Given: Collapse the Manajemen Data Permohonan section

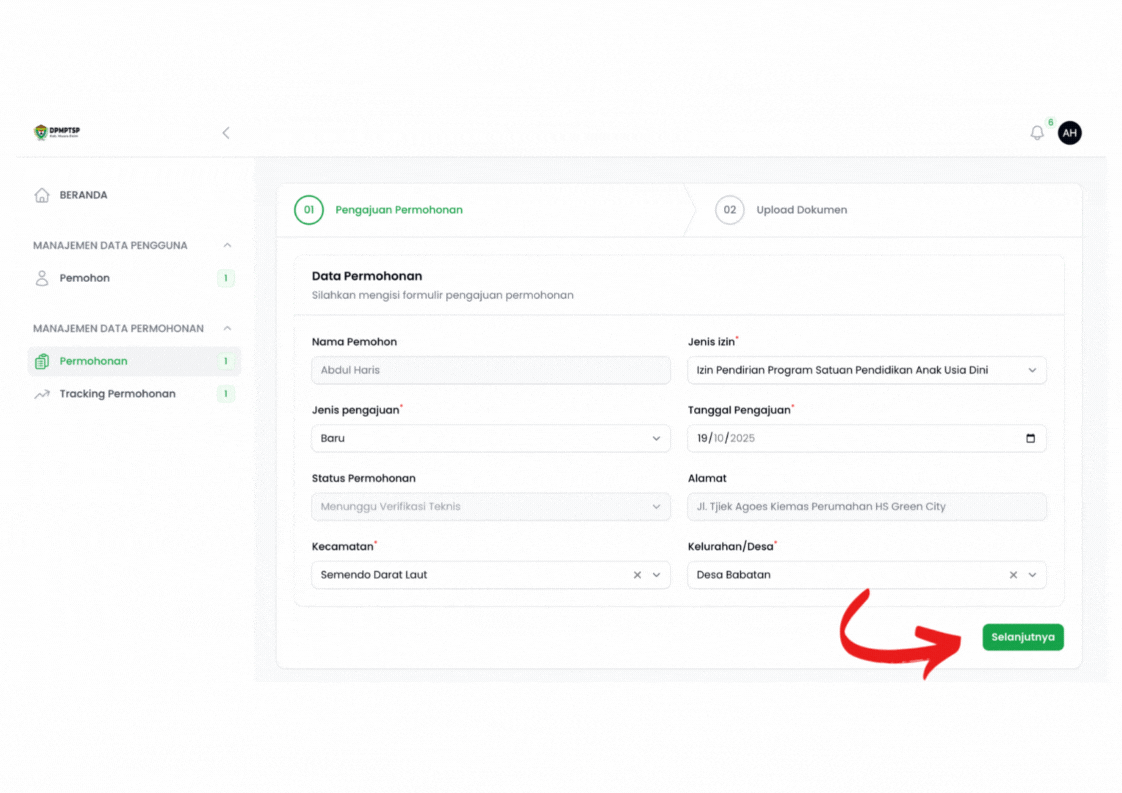Looking at the screenshot, I should point(227,328).
